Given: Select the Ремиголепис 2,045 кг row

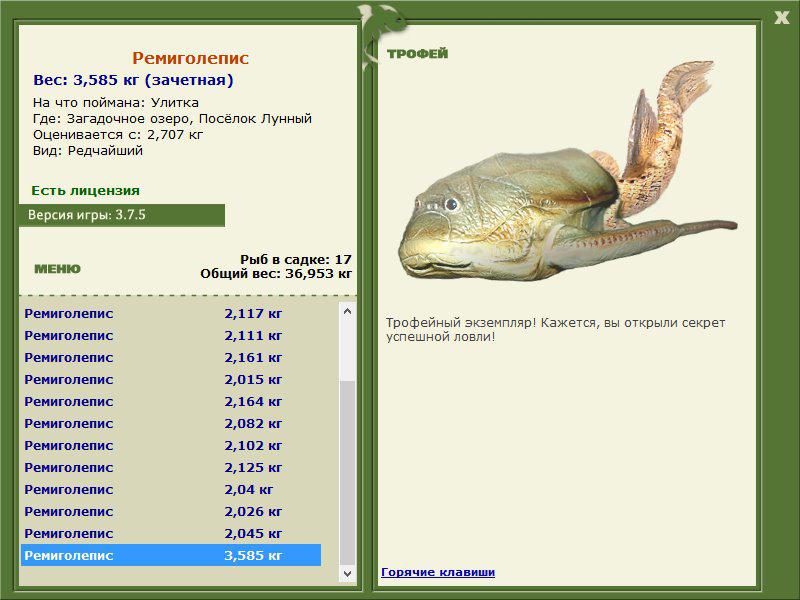Looking at the screenshot, I should pos(171,533).
